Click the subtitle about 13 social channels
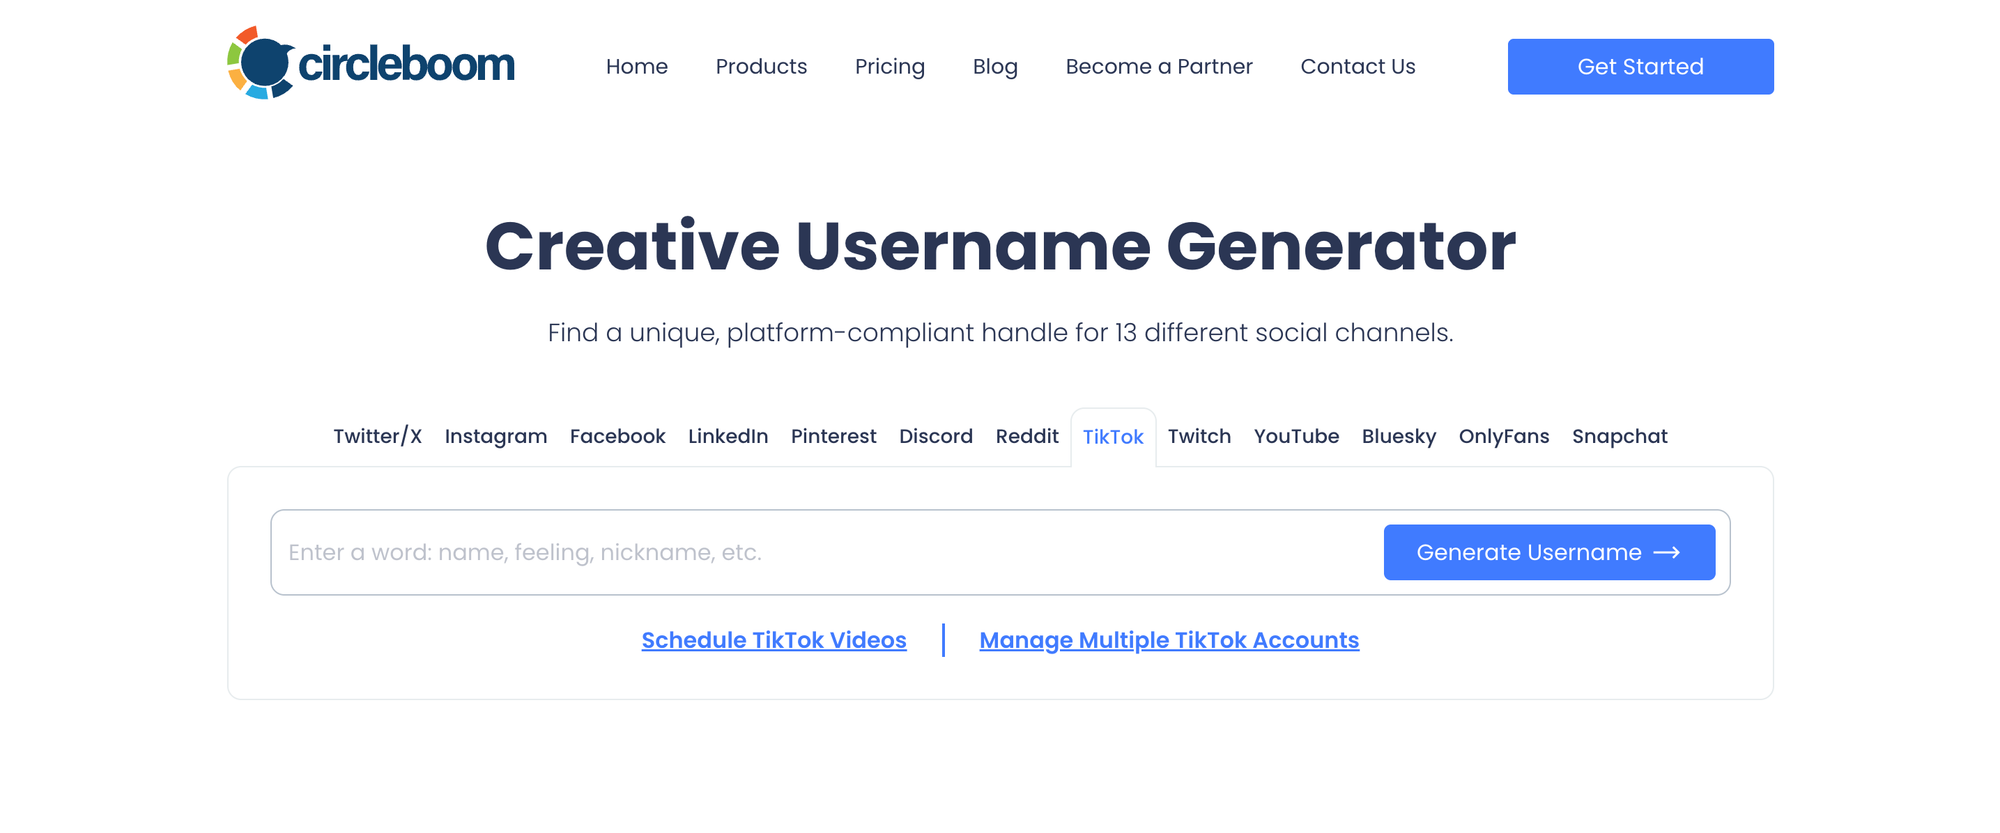2000x833 pixels. pos(1000,333)
